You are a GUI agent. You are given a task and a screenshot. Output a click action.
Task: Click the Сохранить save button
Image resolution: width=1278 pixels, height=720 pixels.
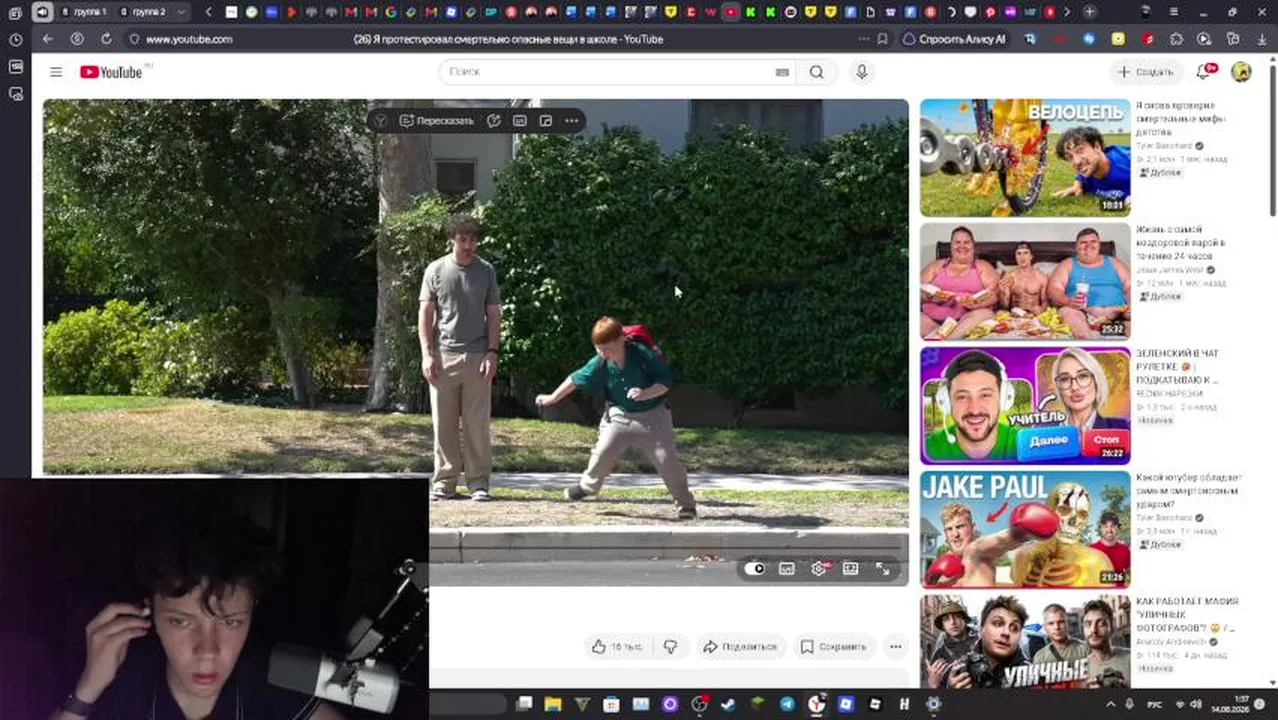pos(834,647)
